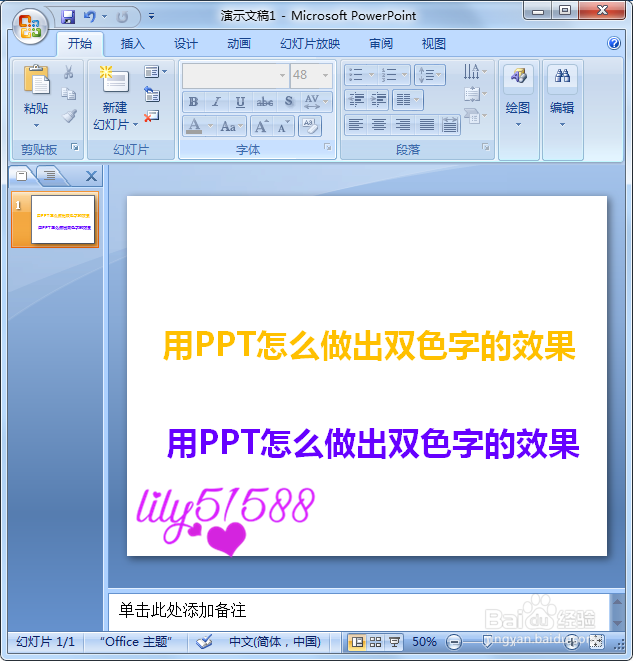Screen dimensions: 633x661
Task: Open the Columns layout button
Action: 408,100
